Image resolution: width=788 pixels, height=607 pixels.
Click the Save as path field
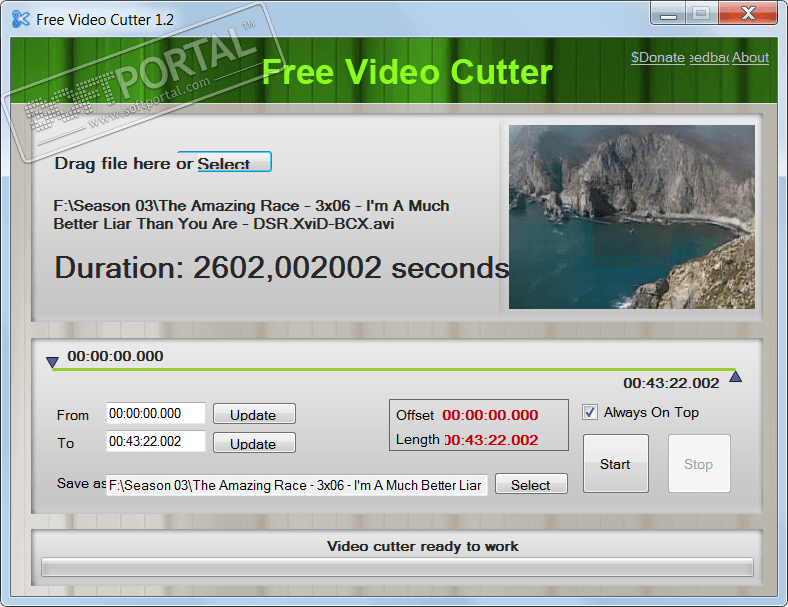point(297,485)
